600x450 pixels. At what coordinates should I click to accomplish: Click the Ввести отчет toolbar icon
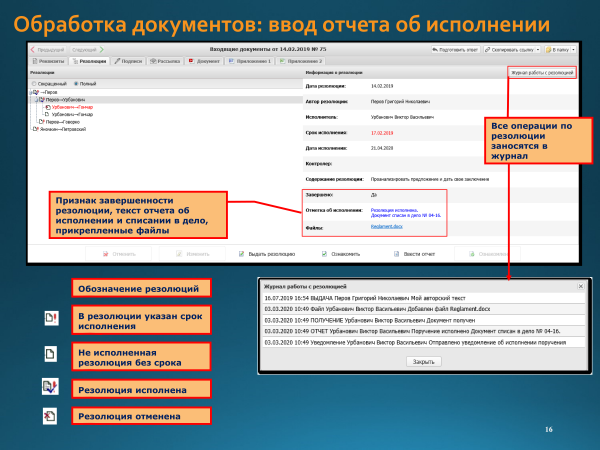tap(405, 254)
